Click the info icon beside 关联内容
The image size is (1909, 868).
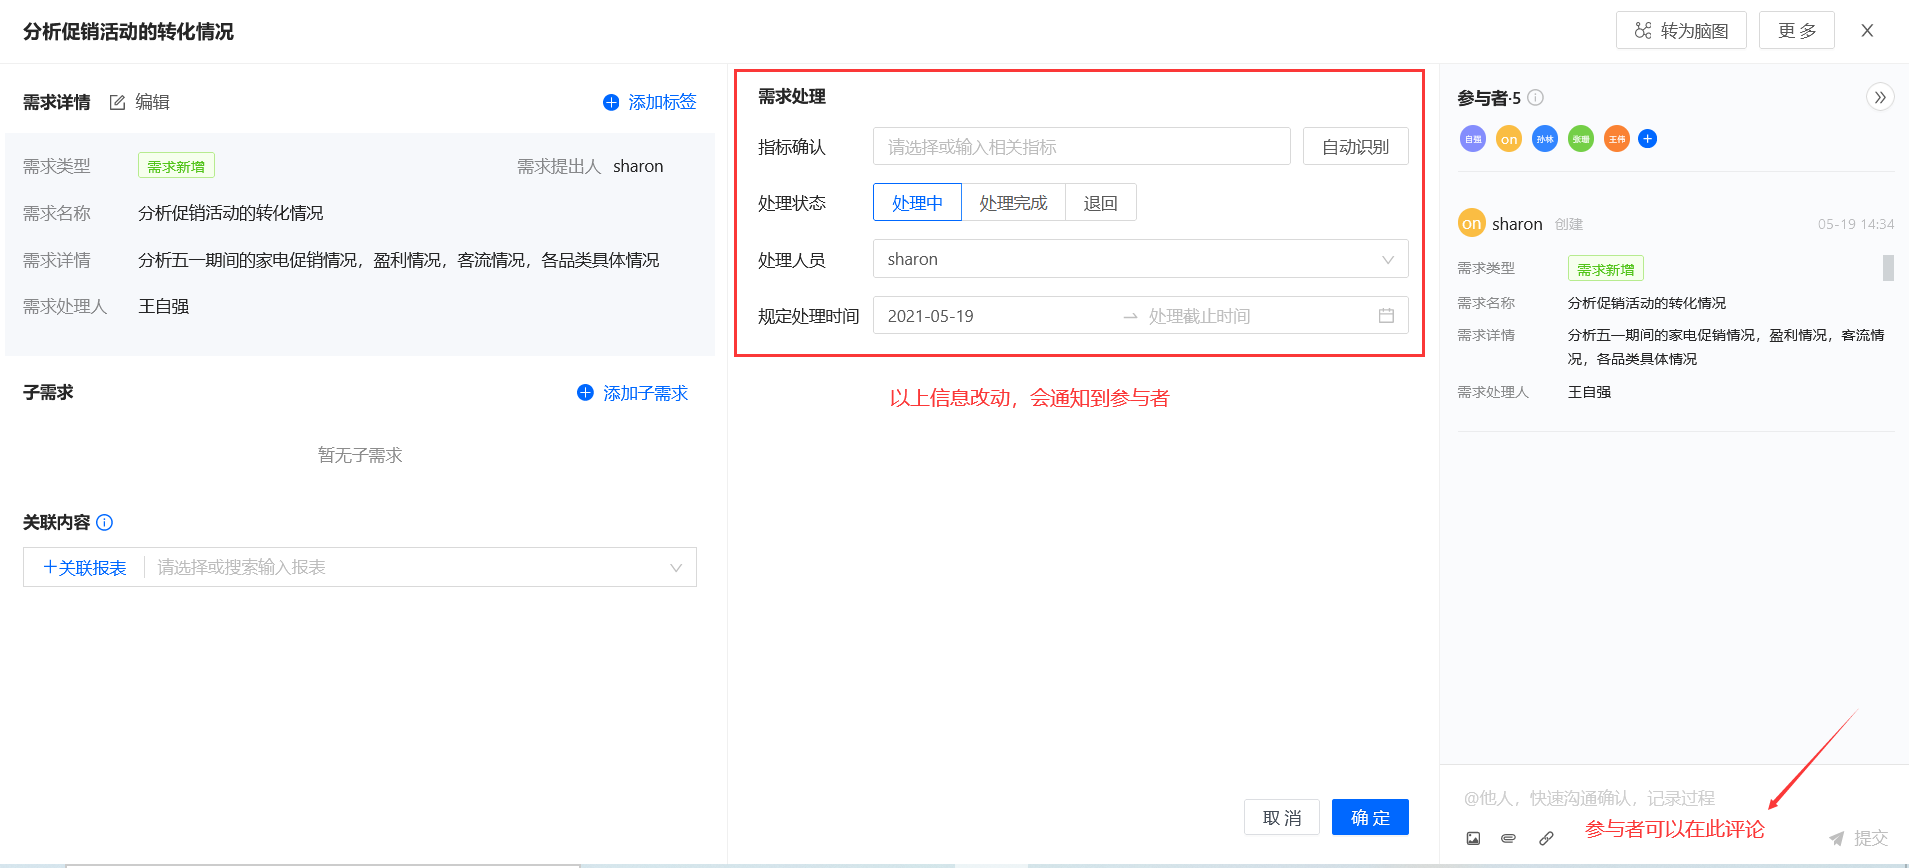pyautogui.click(x=104, y=522)
